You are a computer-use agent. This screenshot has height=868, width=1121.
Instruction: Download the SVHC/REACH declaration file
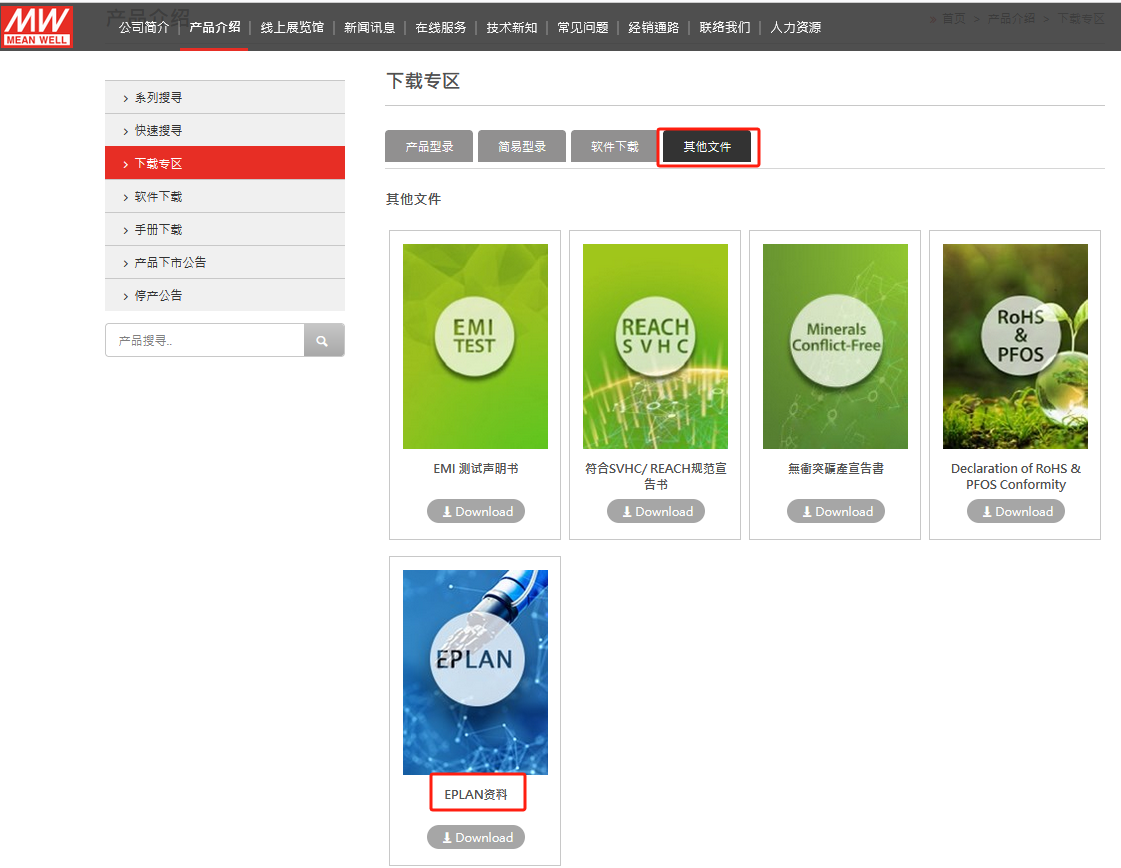[655, 512]
